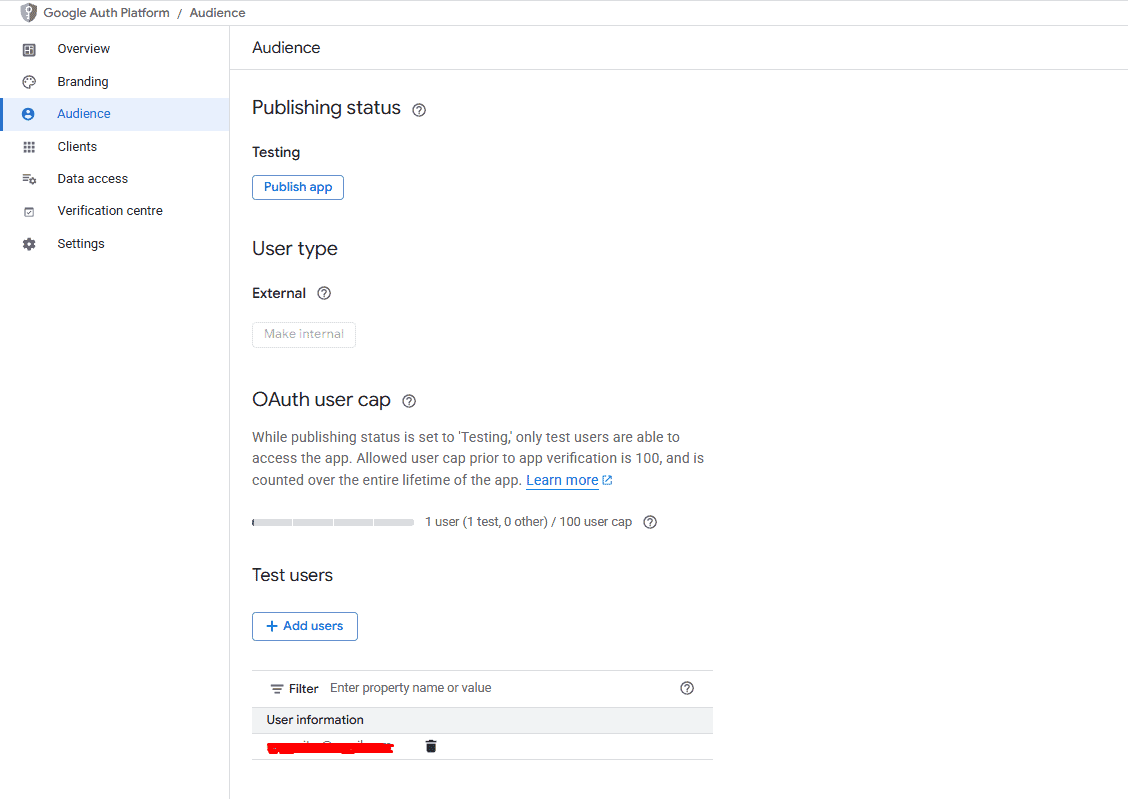Image resolution: width=1128 pixels, height=799 pixels.
Task: Click help icon in the Filter bar
Action: pos(686,688)
